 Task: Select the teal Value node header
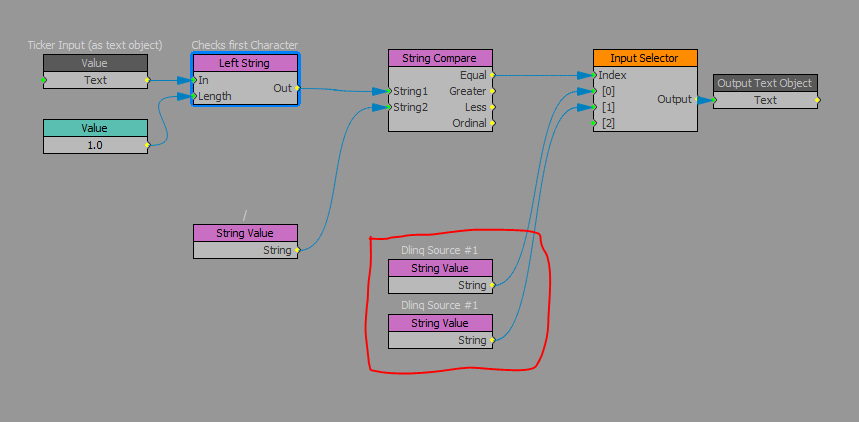tap(95, 128)
